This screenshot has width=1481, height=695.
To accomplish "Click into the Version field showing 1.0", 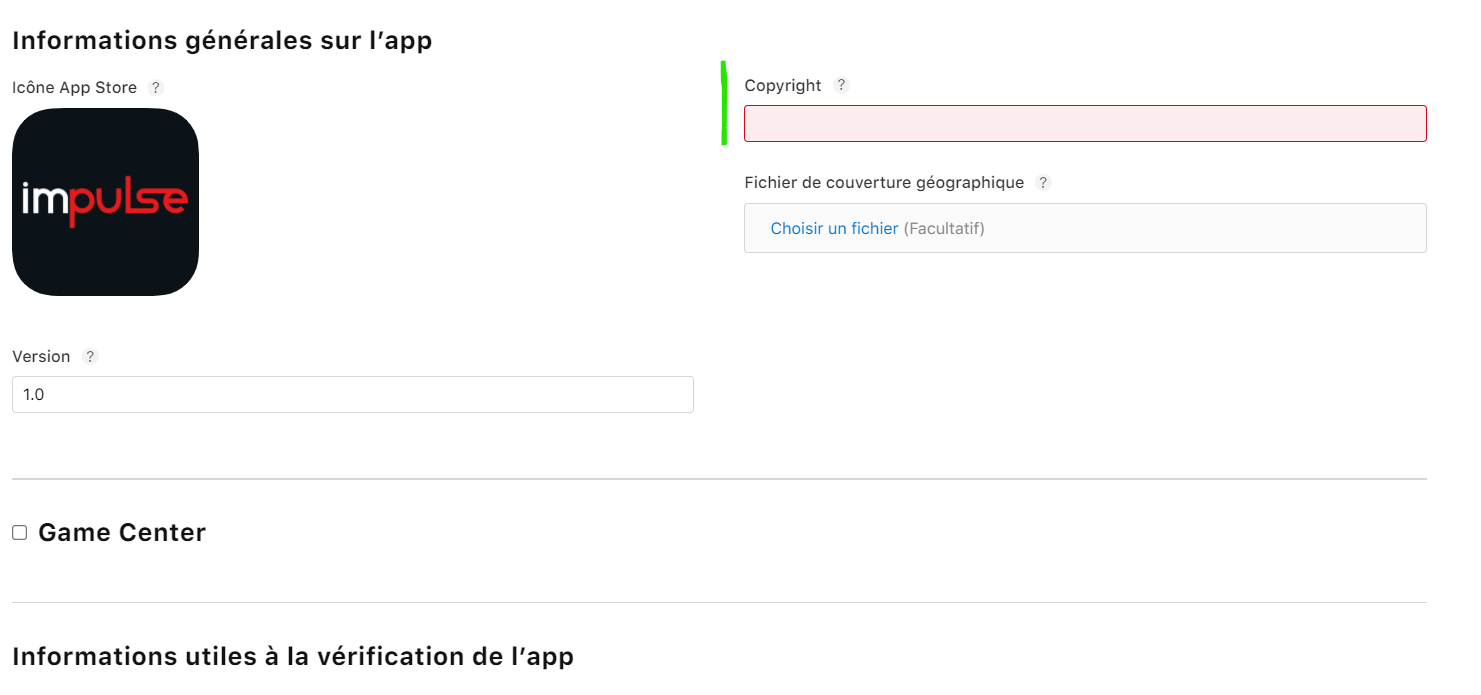I will [352, 395].
